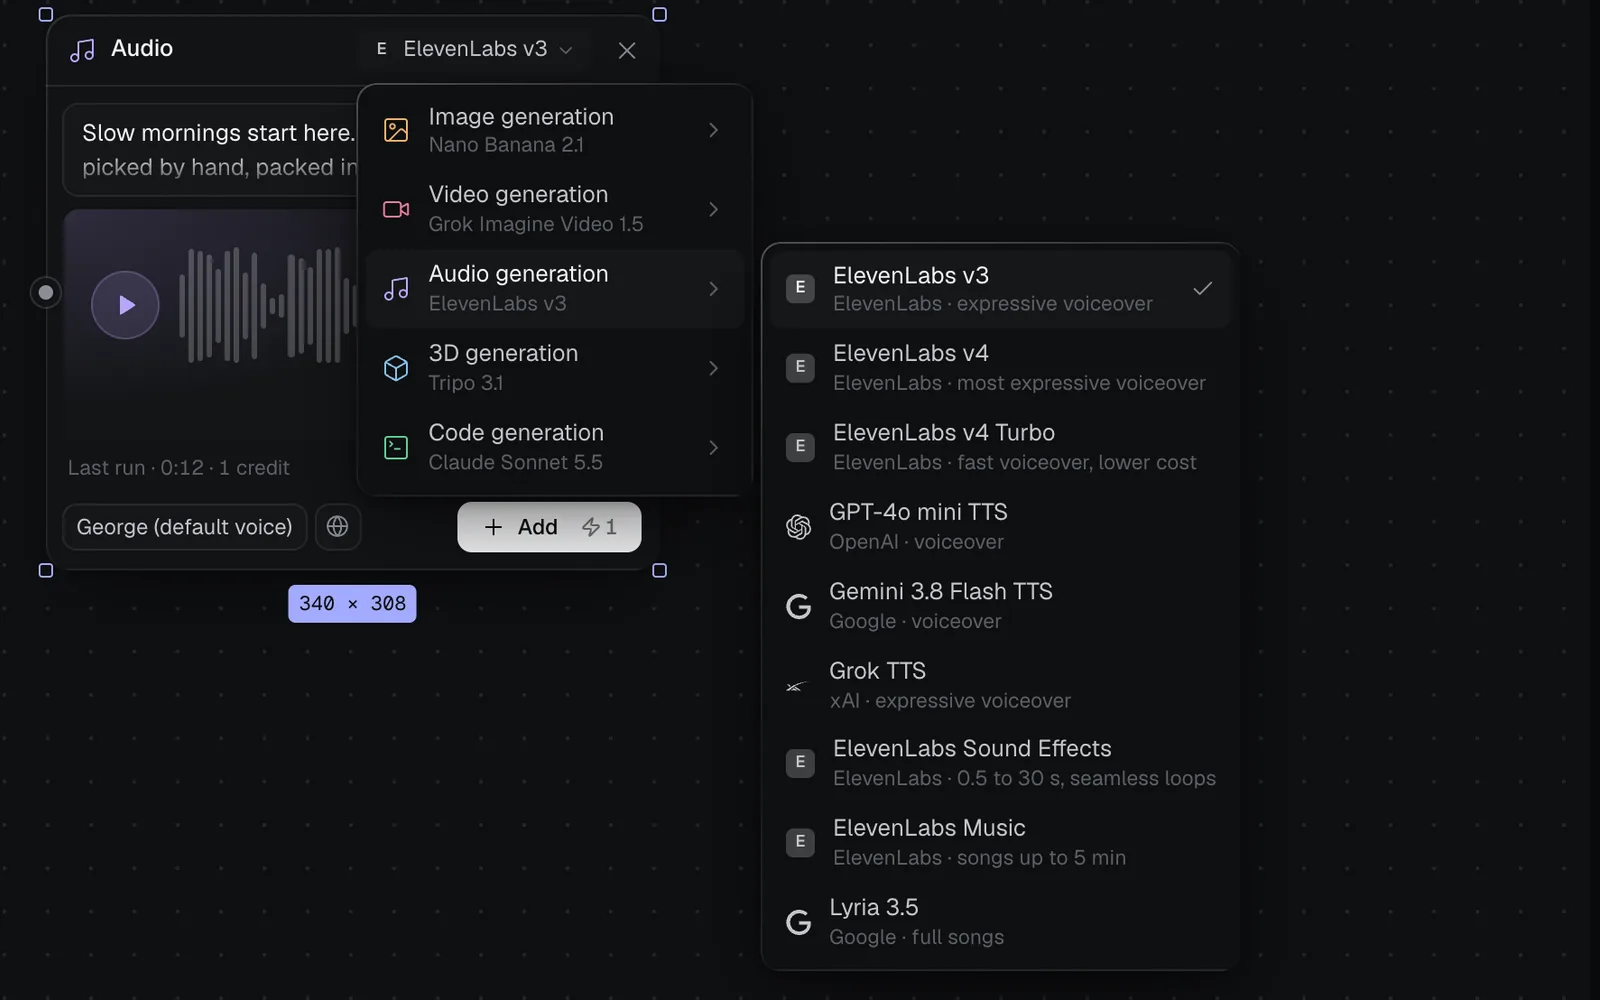Choose ElevenLabs Sound Effects model
Viewport: 1600px width, 1000px height.
(1000, 763)
